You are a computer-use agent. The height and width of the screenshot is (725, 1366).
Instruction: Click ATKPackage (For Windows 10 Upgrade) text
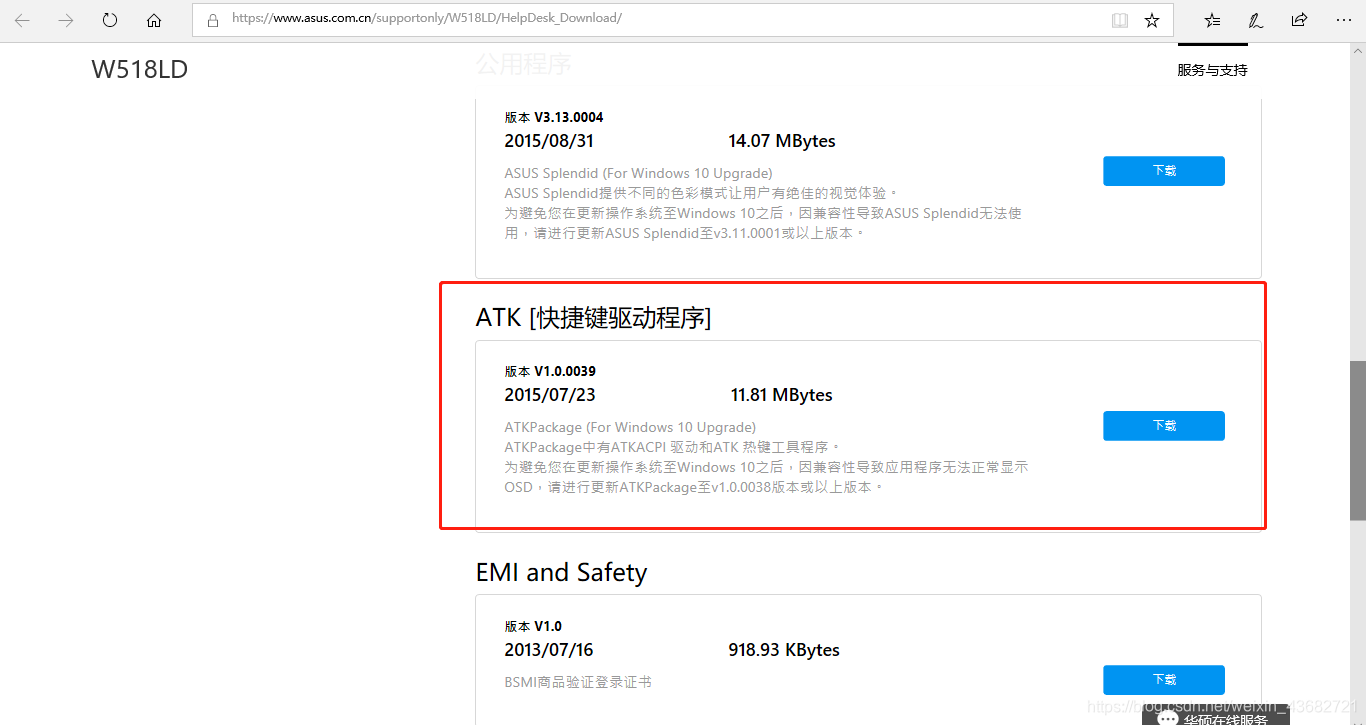[630, 427]
